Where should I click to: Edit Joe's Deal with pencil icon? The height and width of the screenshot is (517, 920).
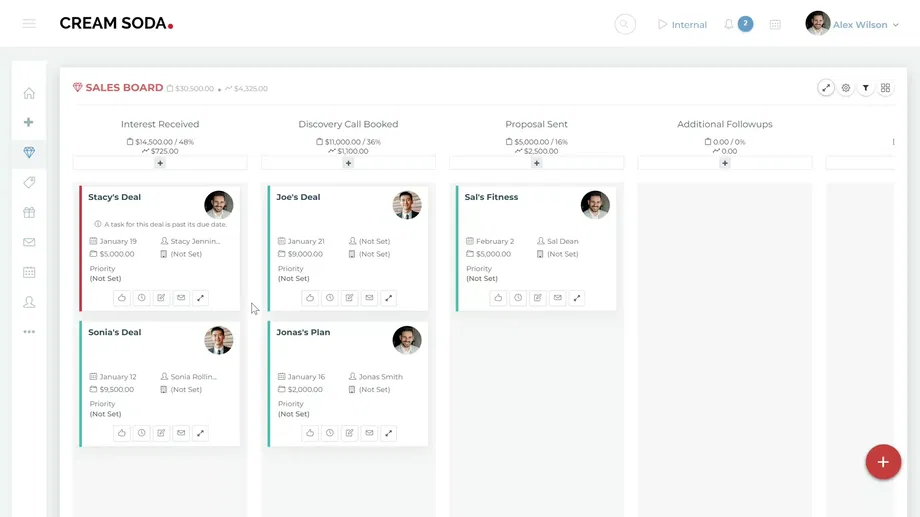point(349,298)
